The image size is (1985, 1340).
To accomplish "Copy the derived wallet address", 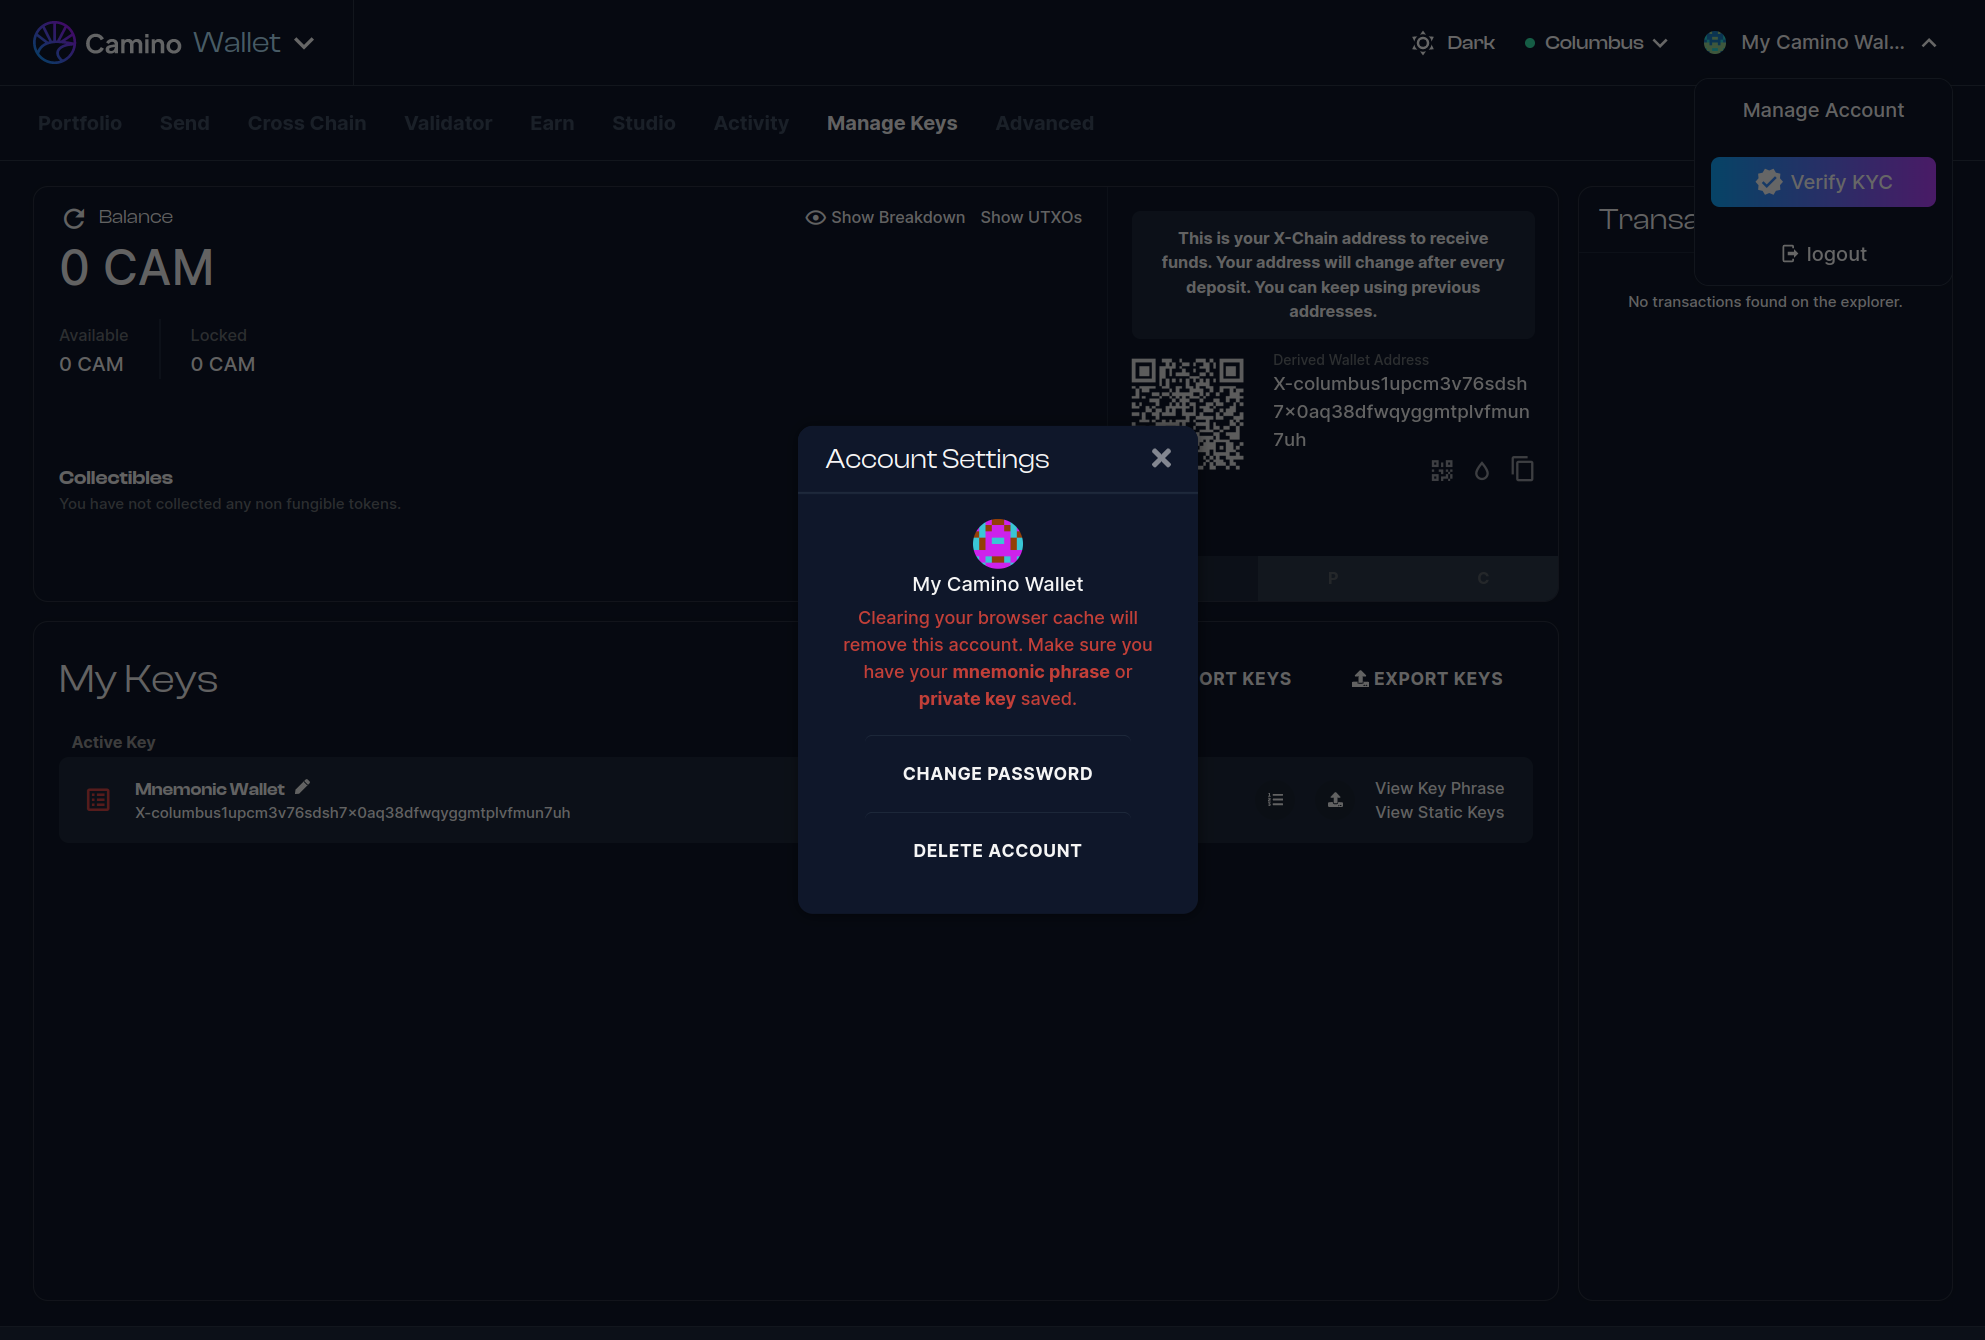I will point(1522,469).
